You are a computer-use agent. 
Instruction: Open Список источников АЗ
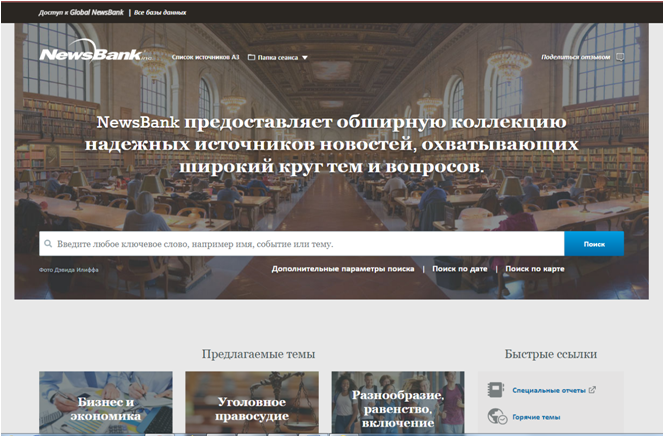click(x=205, y=57)
